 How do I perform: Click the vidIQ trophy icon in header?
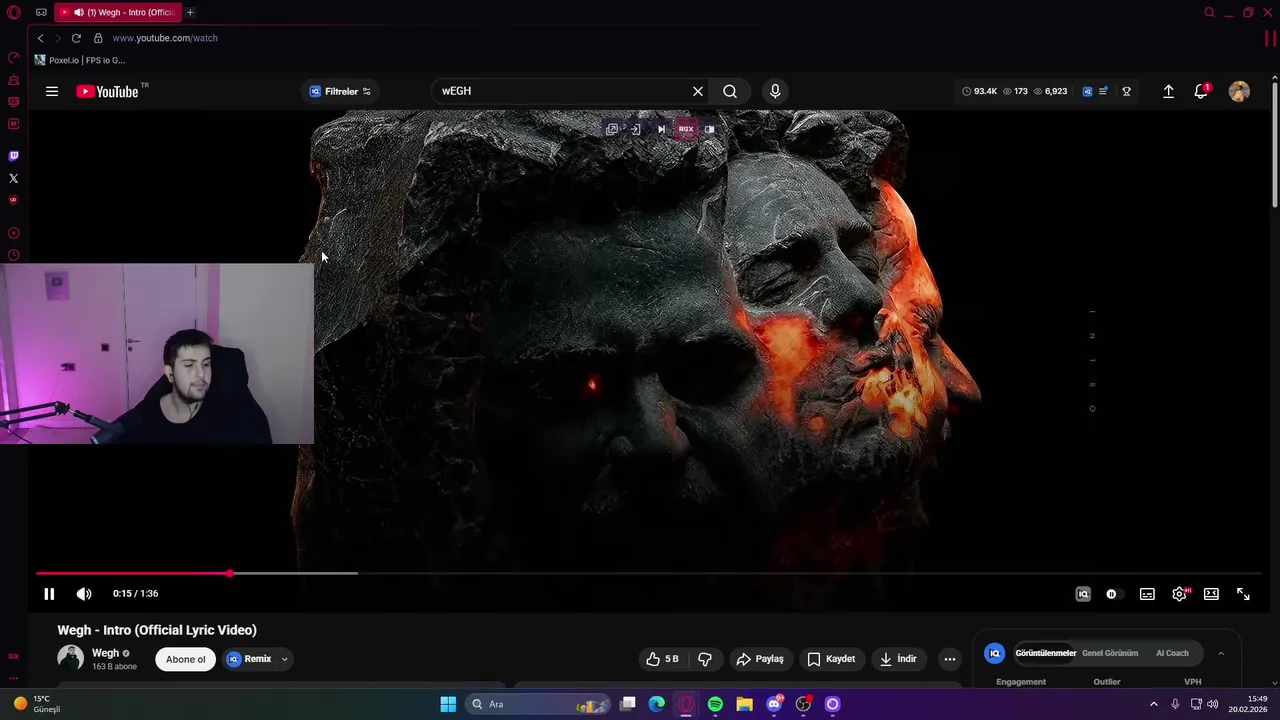tap(1126, 91)
